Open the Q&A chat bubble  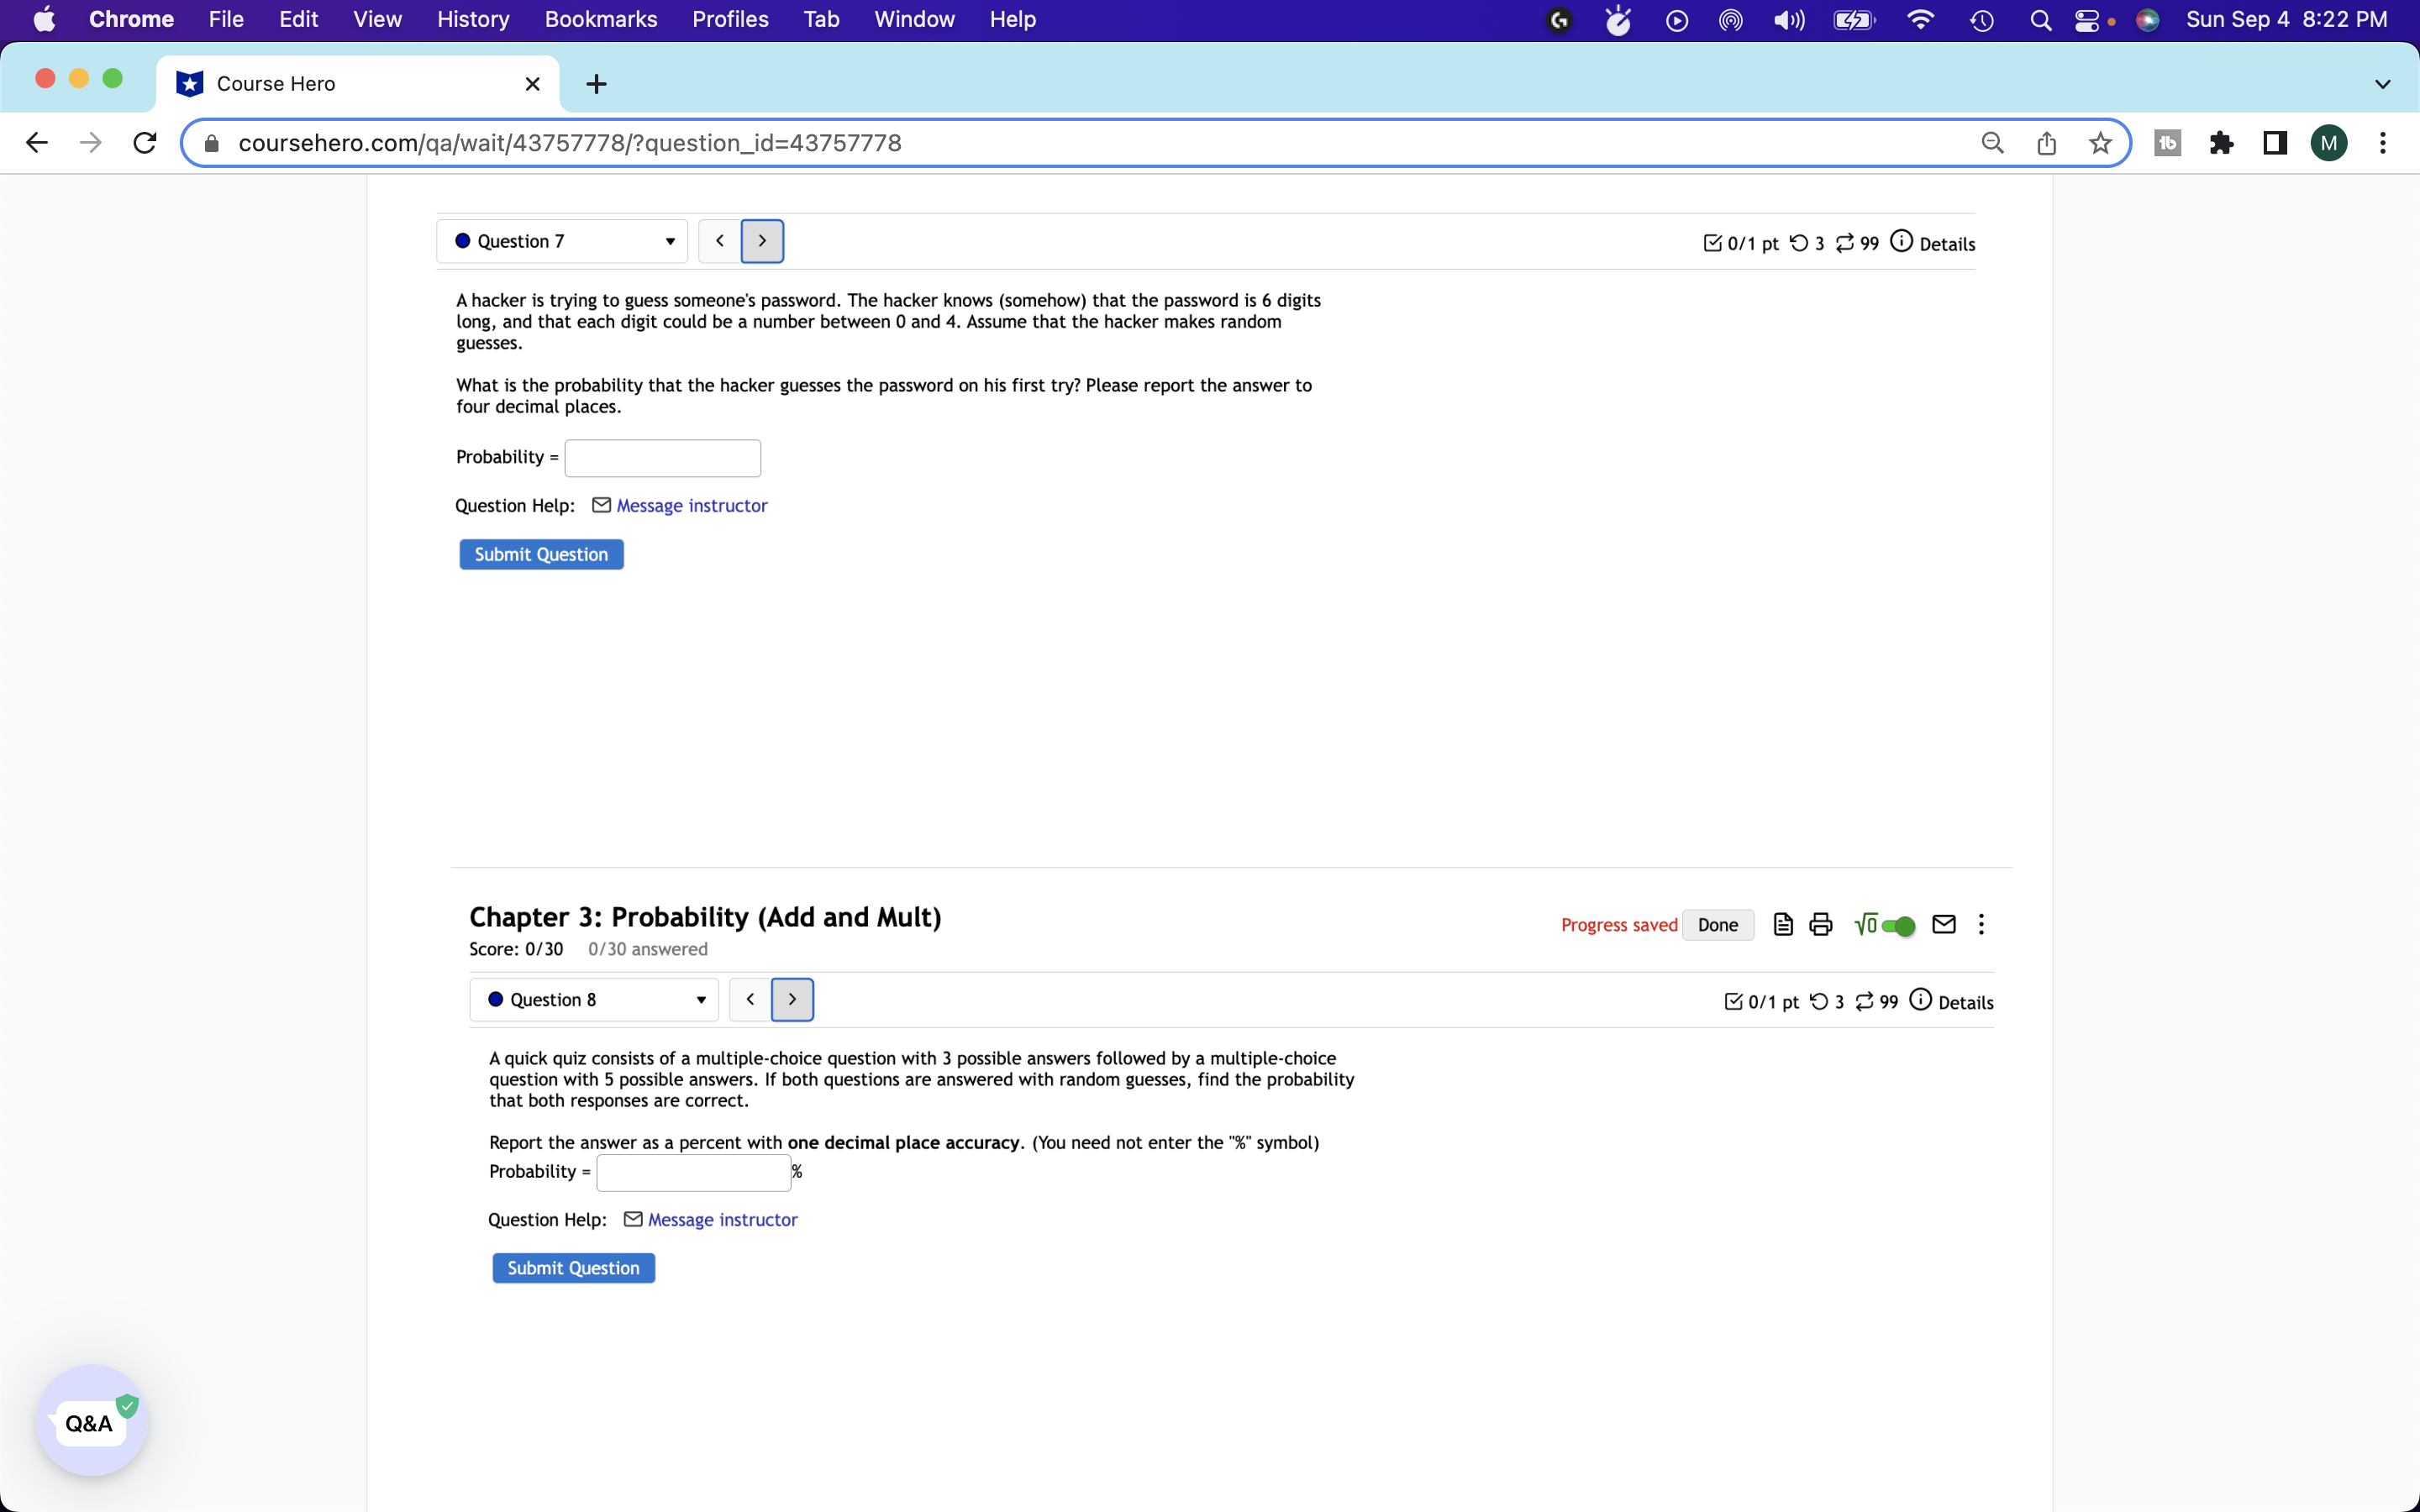(x=91, y=1421)
